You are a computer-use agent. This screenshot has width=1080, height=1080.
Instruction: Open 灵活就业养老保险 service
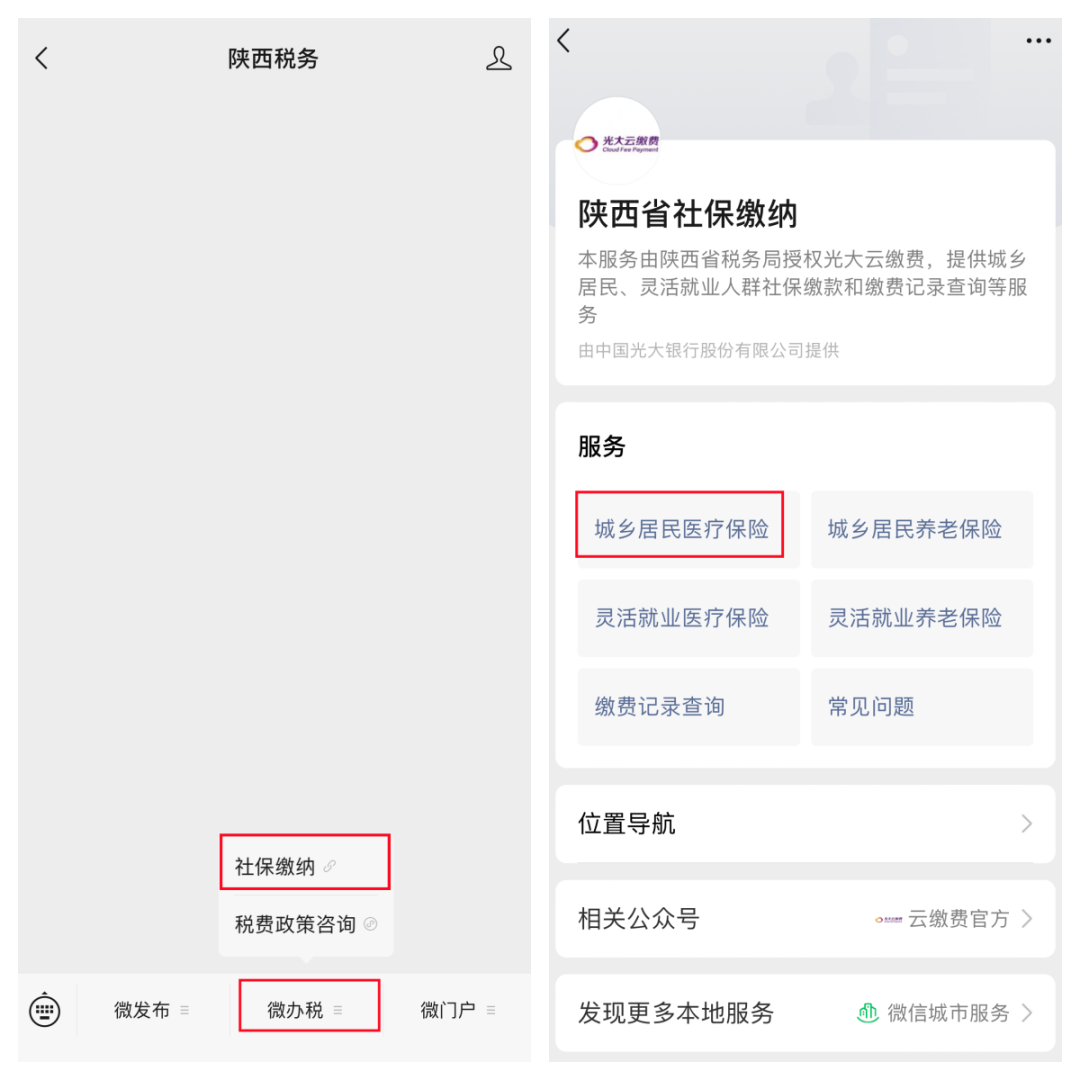point(922,618)
